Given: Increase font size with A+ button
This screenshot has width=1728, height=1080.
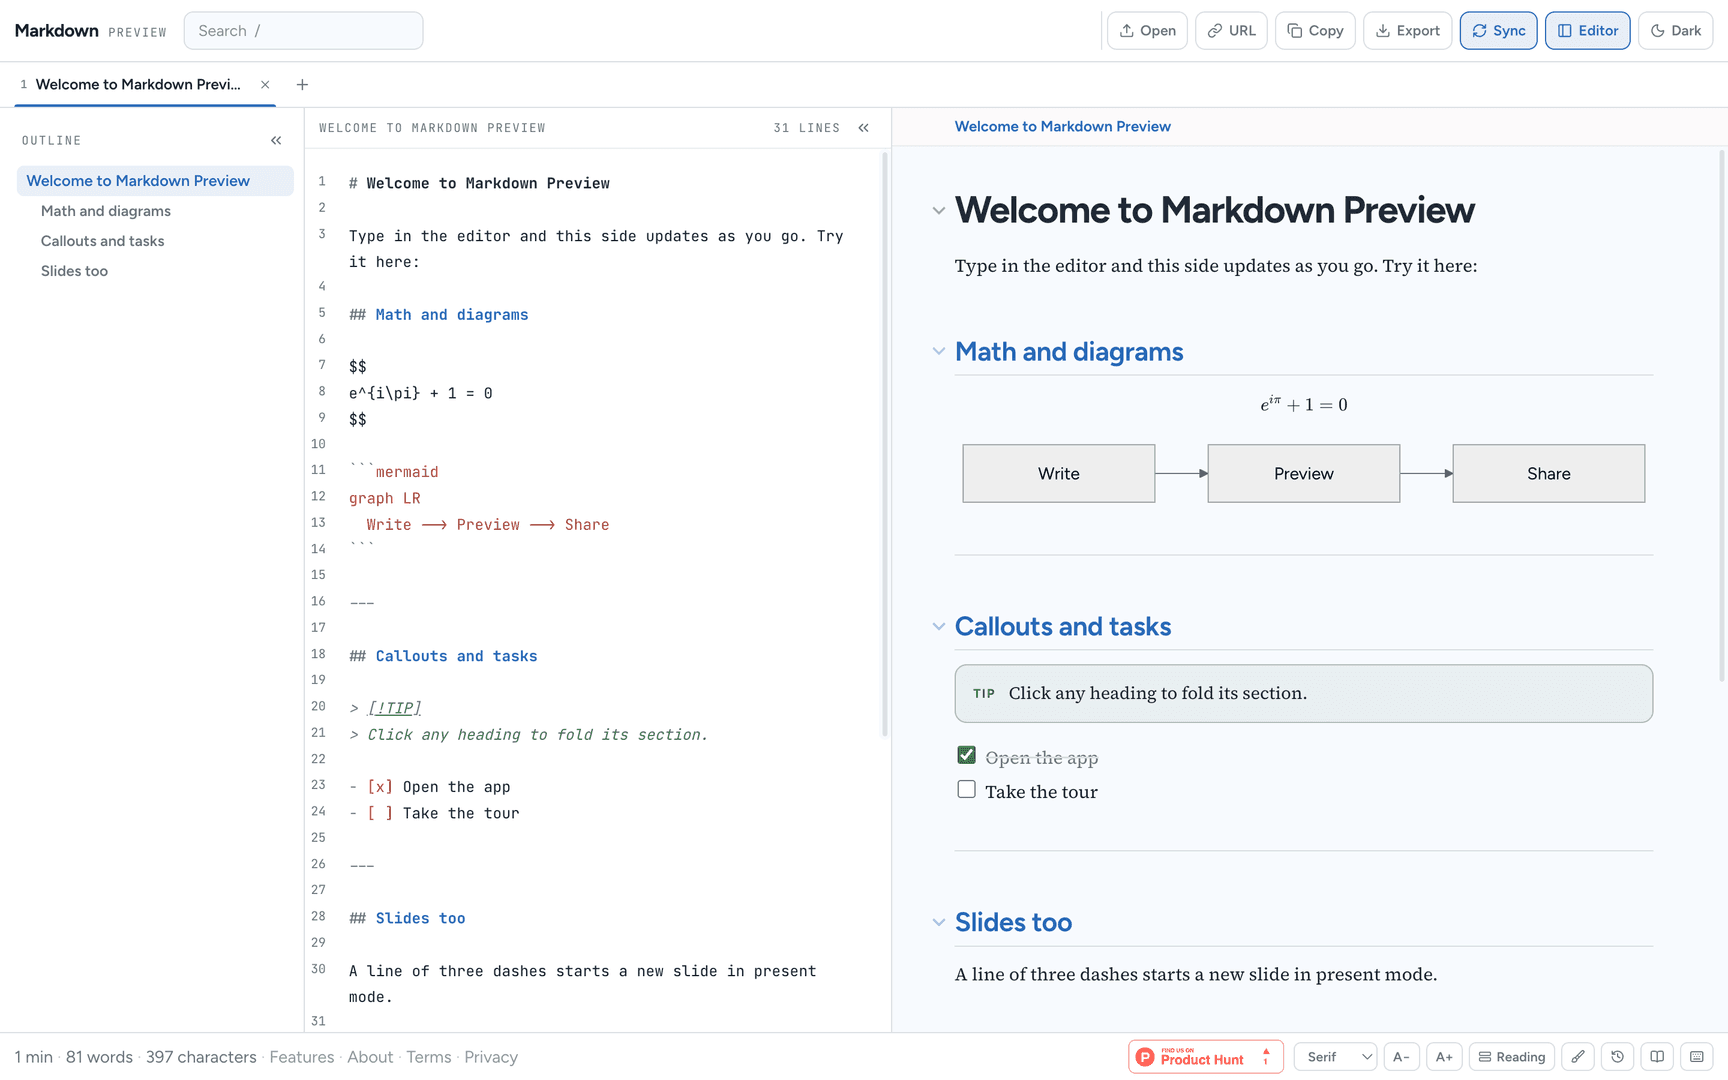Looking at the screenshot, I should [x=1444, y=1057].
